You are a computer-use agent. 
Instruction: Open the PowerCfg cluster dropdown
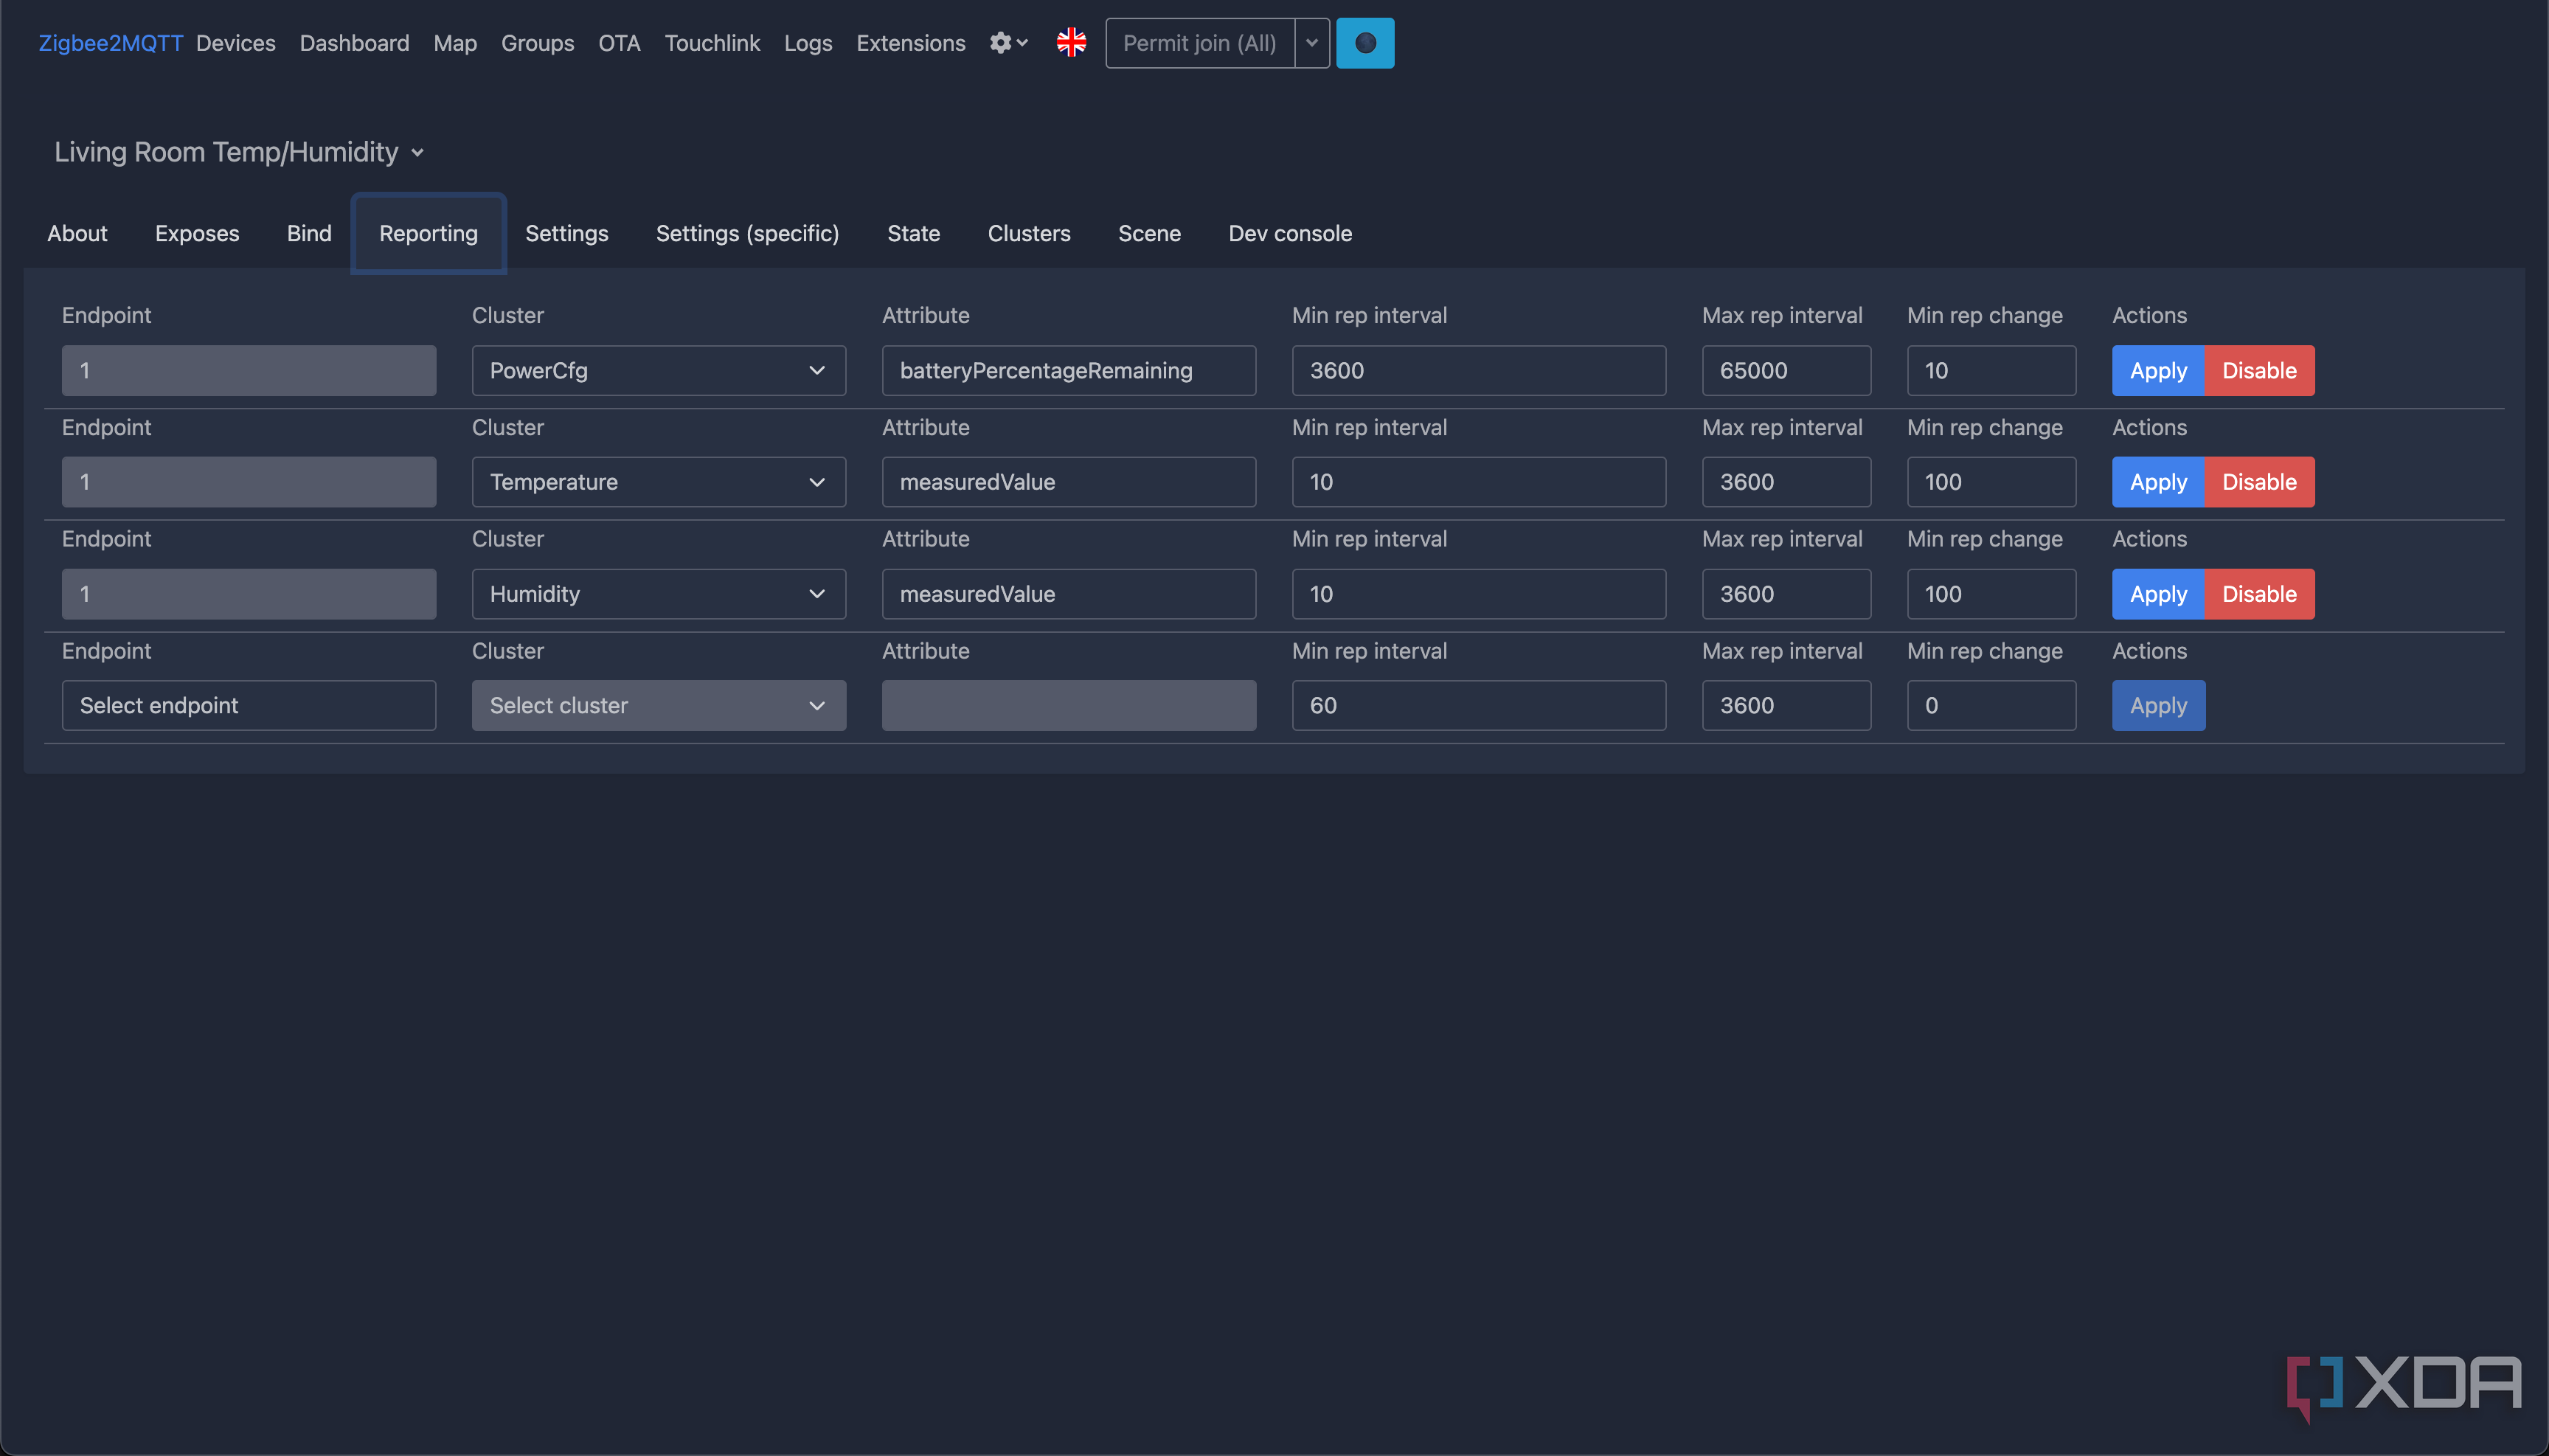click(x=659, y=371)
